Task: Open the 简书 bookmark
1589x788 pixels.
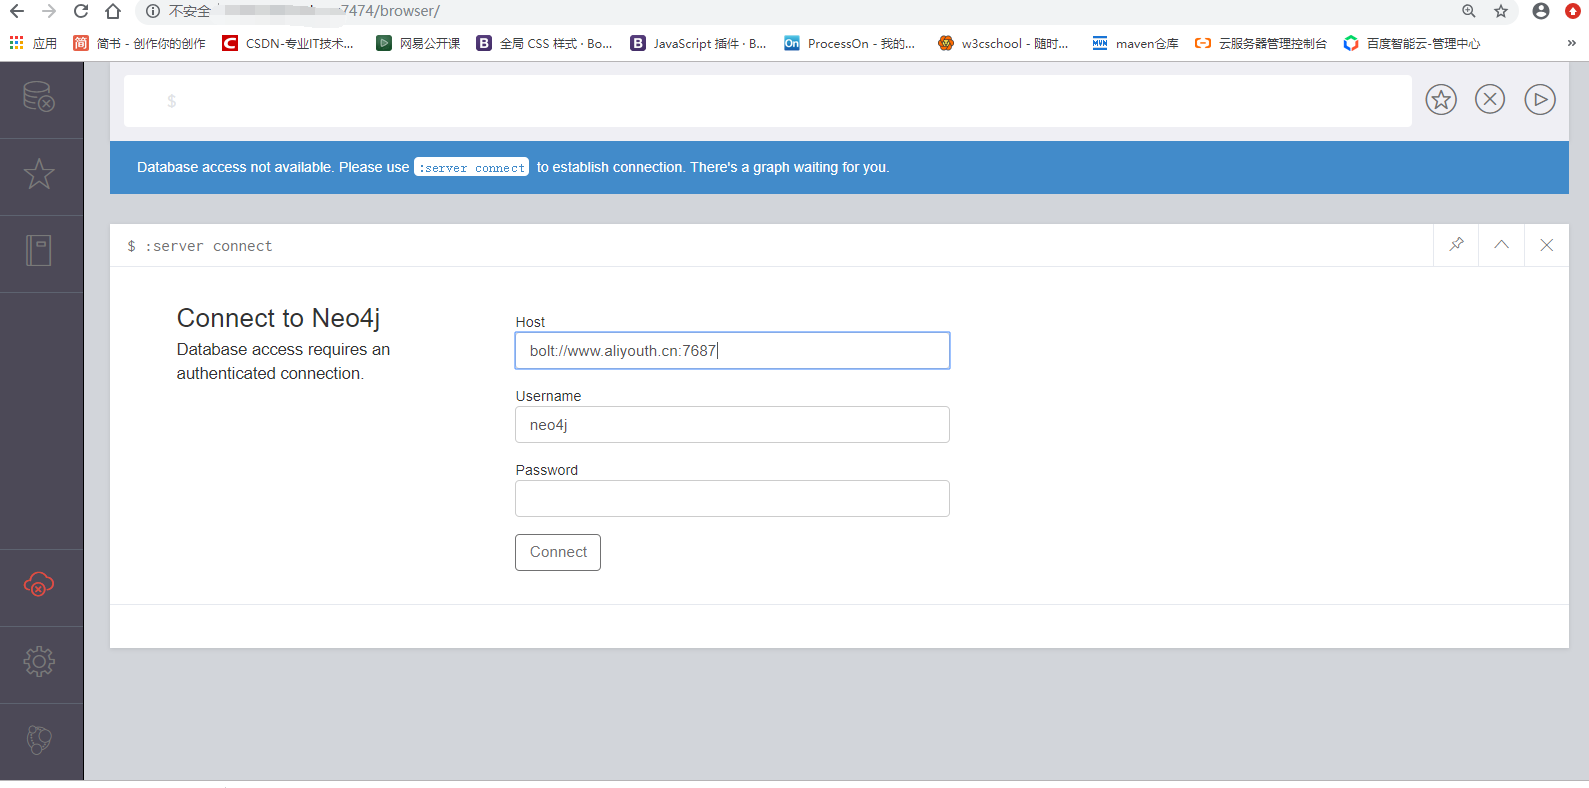Action: [x=140, y=43]
